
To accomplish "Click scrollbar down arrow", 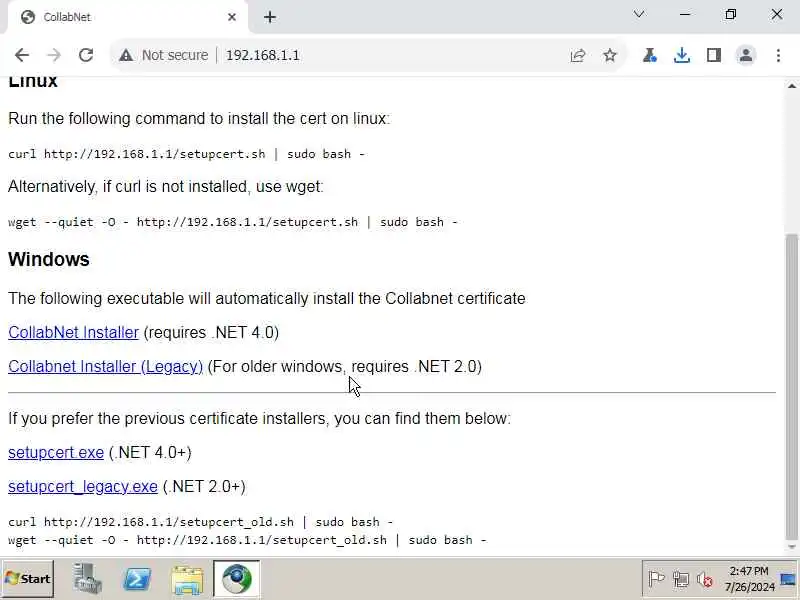I will pyautogui.click(x=791, y=547).
